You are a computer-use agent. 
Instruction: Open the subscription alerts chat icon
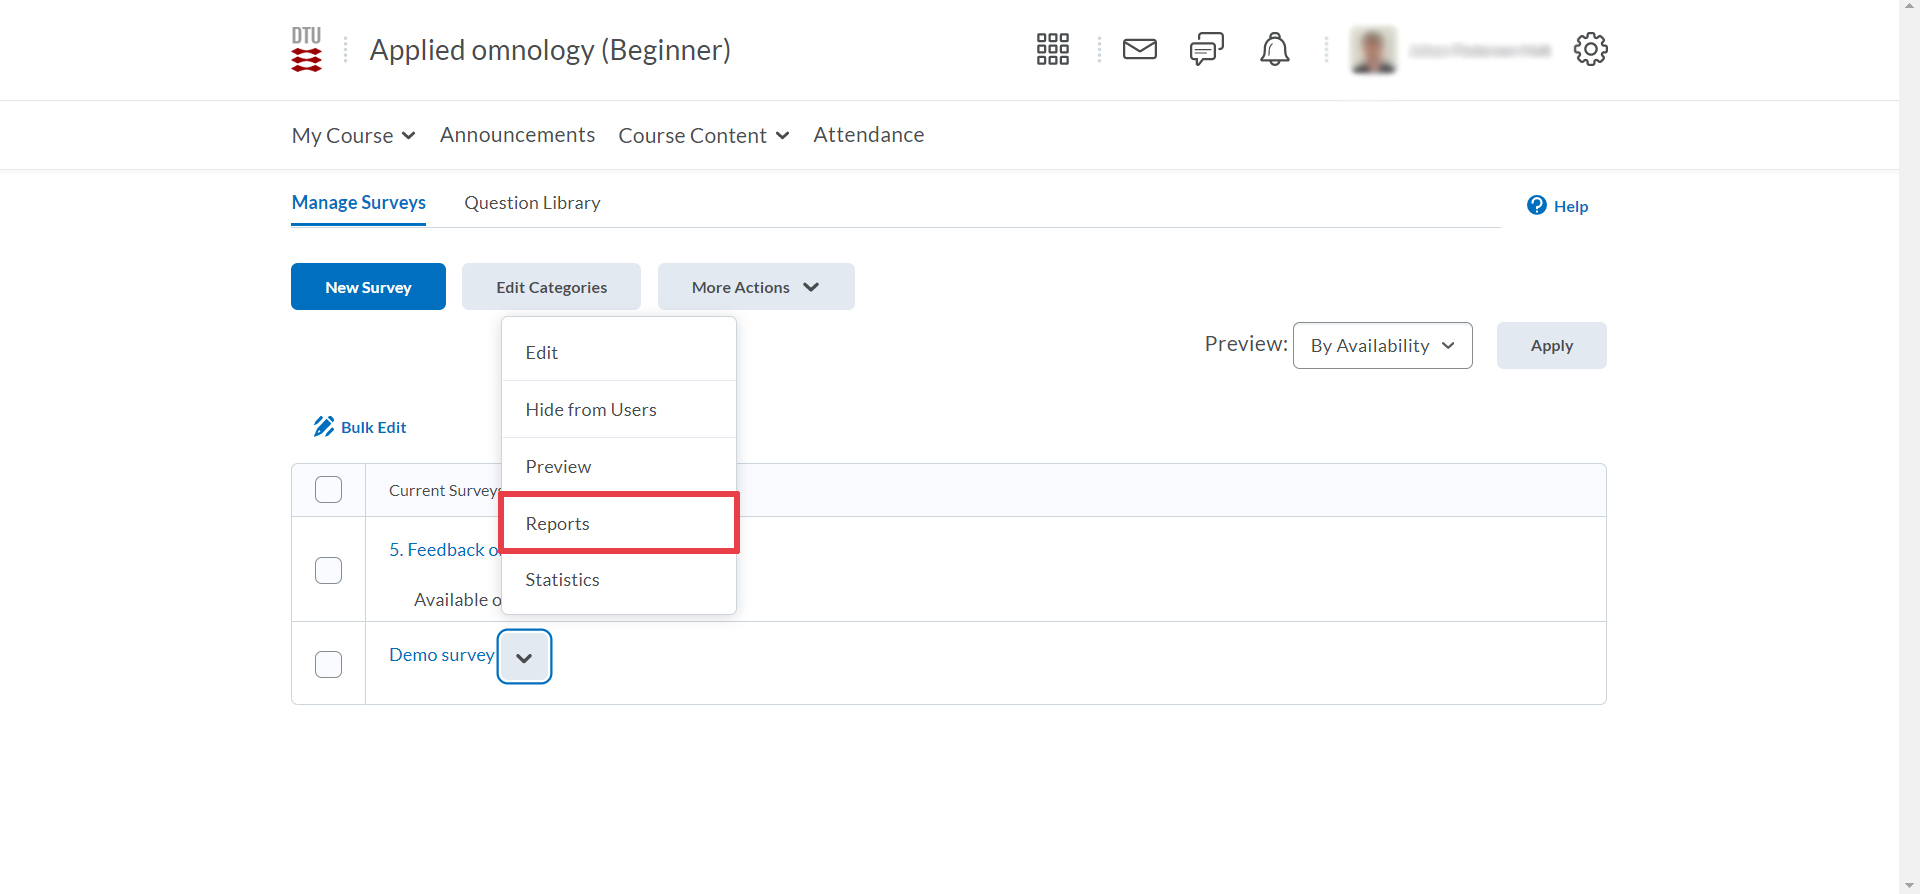tap(1206, 49)
